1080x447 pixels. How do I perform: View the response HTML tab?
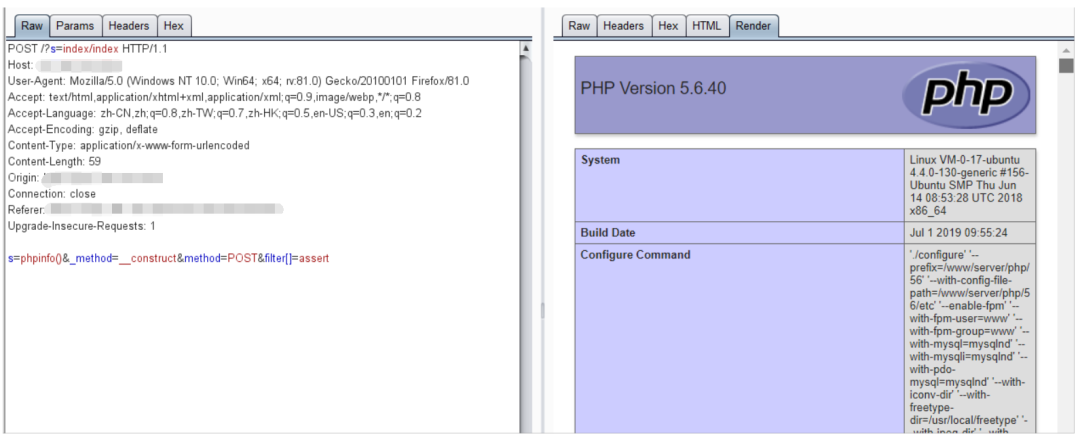pyautogui.click(x=706, y=26)
